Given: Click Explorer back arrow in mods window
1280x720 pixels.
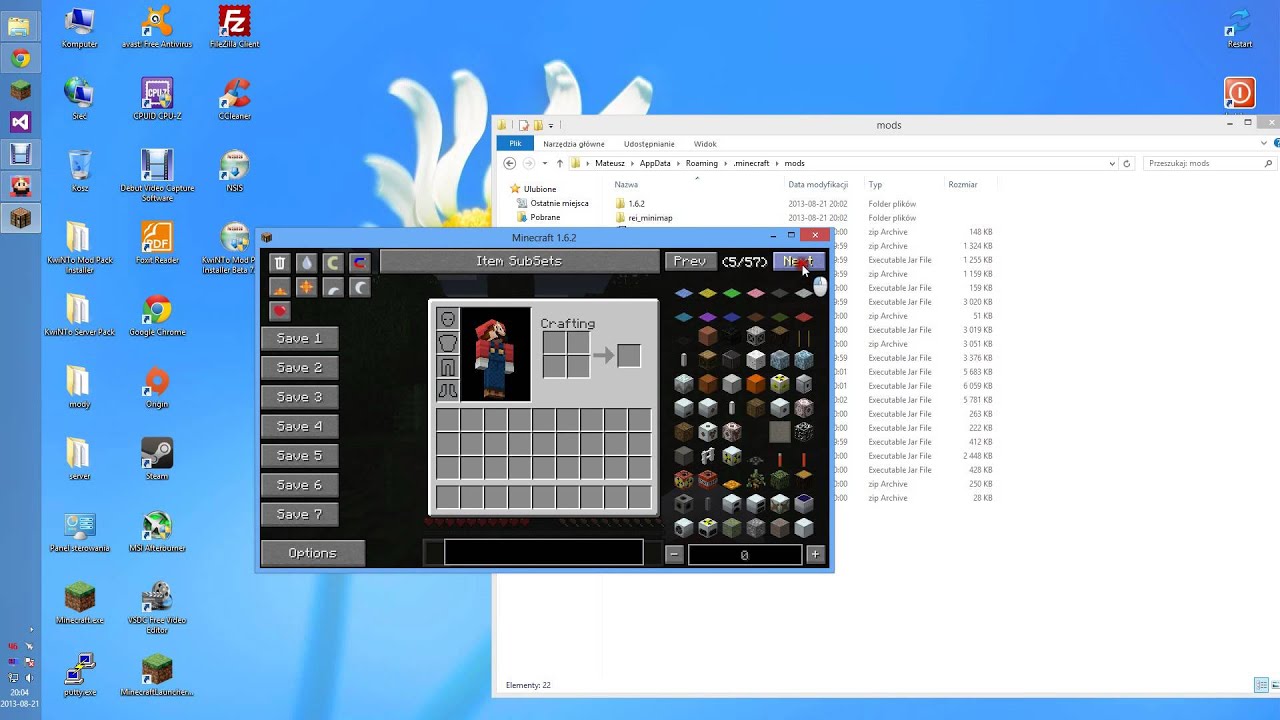Looking at the screenshot, I should pos(510,163).
